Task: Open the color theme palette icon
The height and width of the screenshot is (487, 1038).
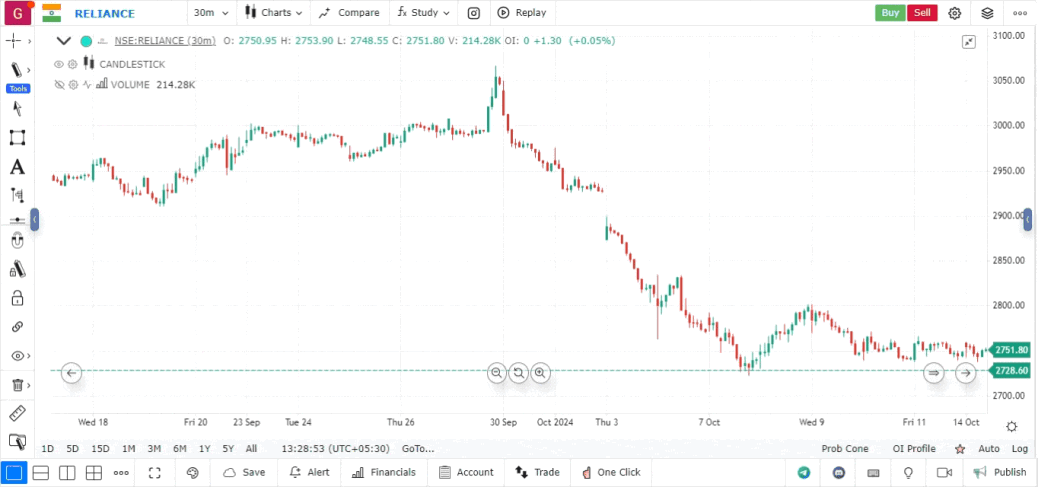Action: pos(193,472)
